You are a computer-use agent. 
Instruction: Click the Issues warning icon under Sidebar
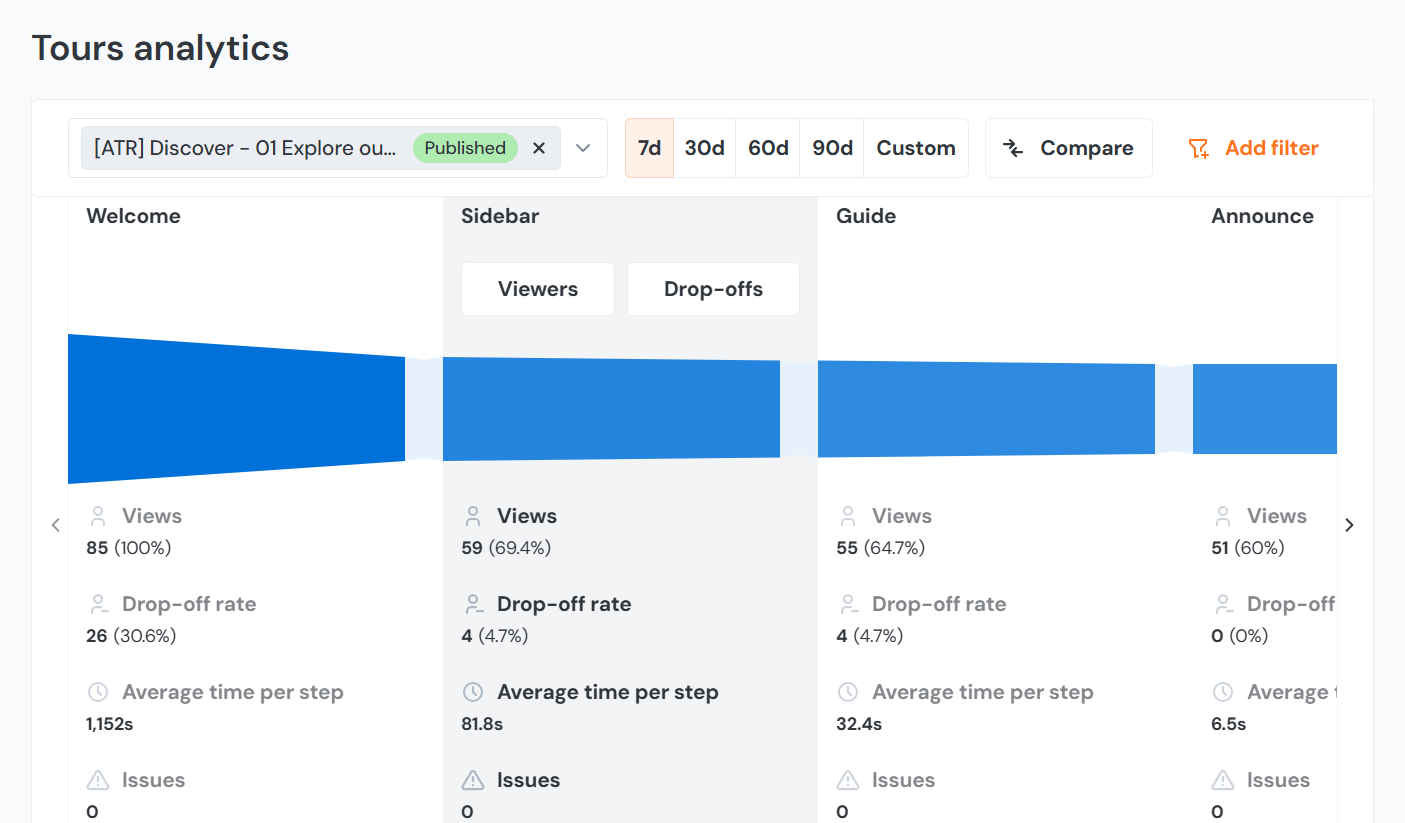[x=473, y=780]
